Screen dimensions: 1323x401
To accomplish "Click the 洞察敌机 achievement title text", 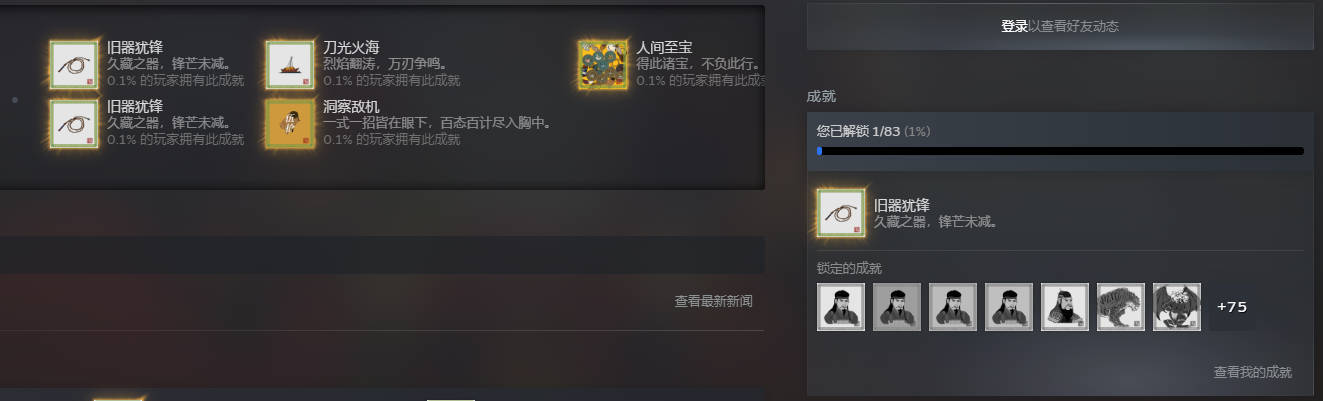I will [351, 106].
